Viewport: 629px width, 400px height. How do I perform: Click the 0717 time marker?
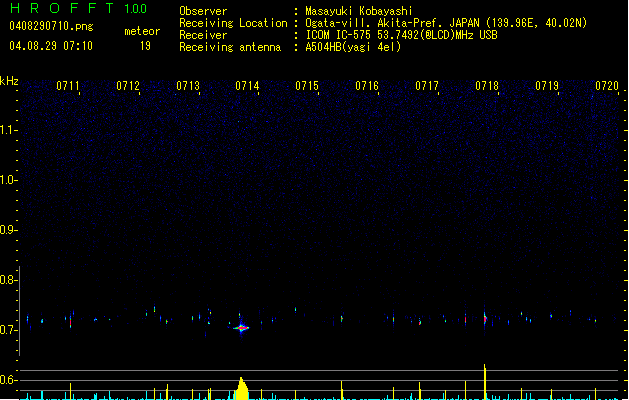click(x=427, y=86)
